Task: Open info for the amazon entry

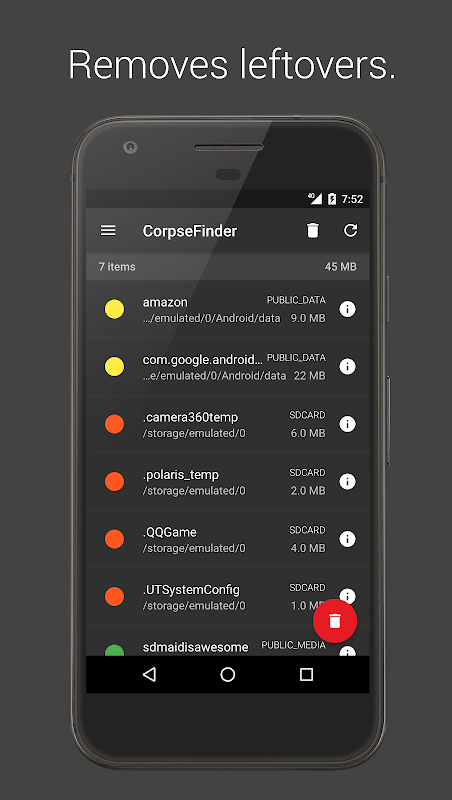Action: click(x=347, y=309)
